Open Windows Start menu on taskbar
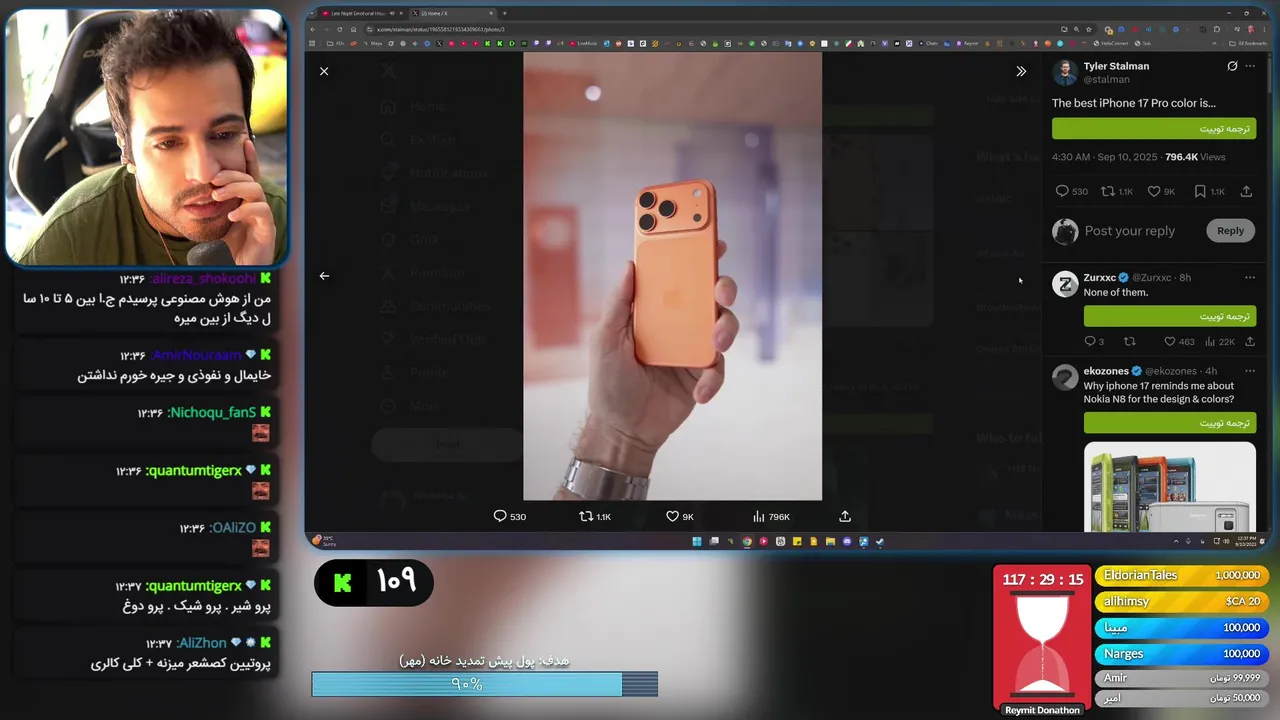1280x720 pixels. click(x=697, y=541)
